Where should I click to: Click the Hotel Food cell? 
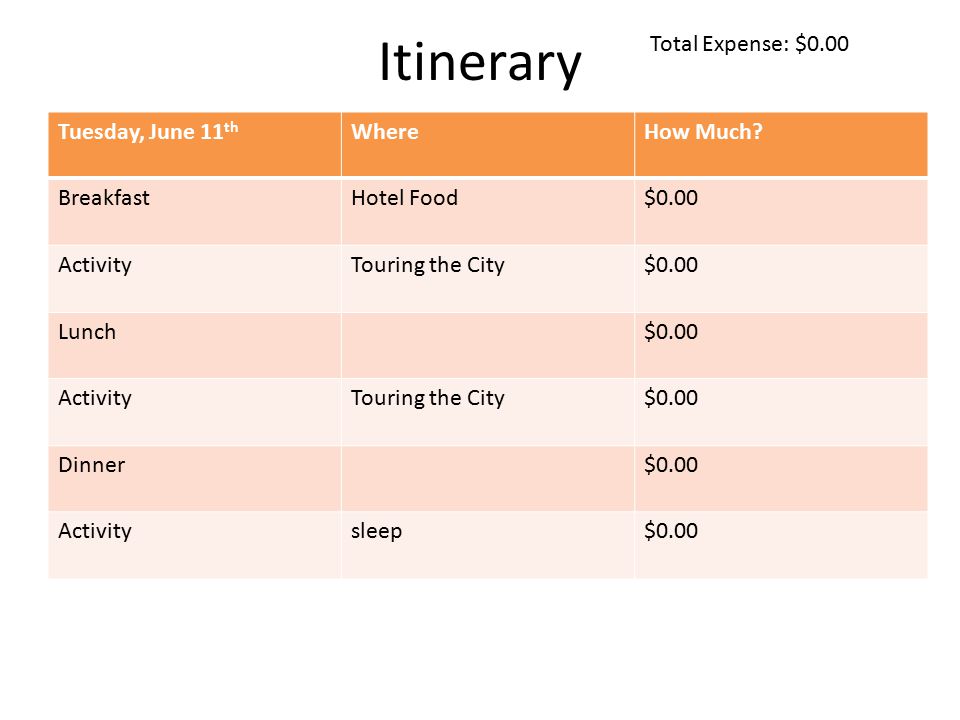point(487,211)
